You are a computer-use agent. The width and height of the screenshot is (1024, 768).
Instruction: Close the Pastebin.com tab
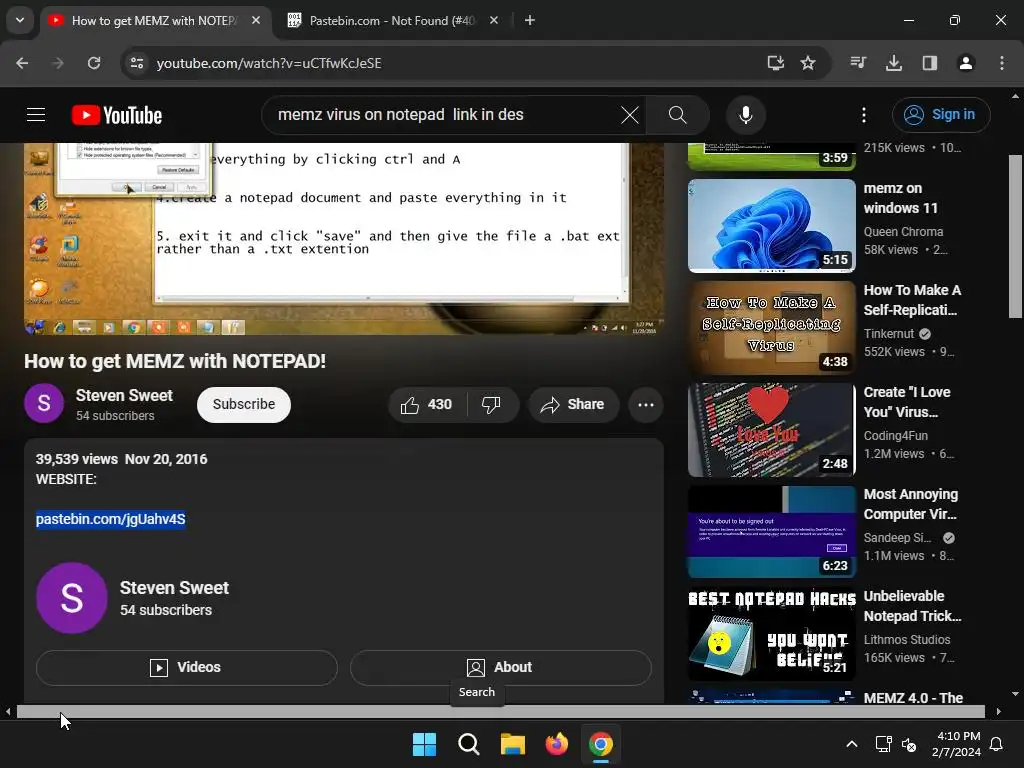click(x=494, y=21)
